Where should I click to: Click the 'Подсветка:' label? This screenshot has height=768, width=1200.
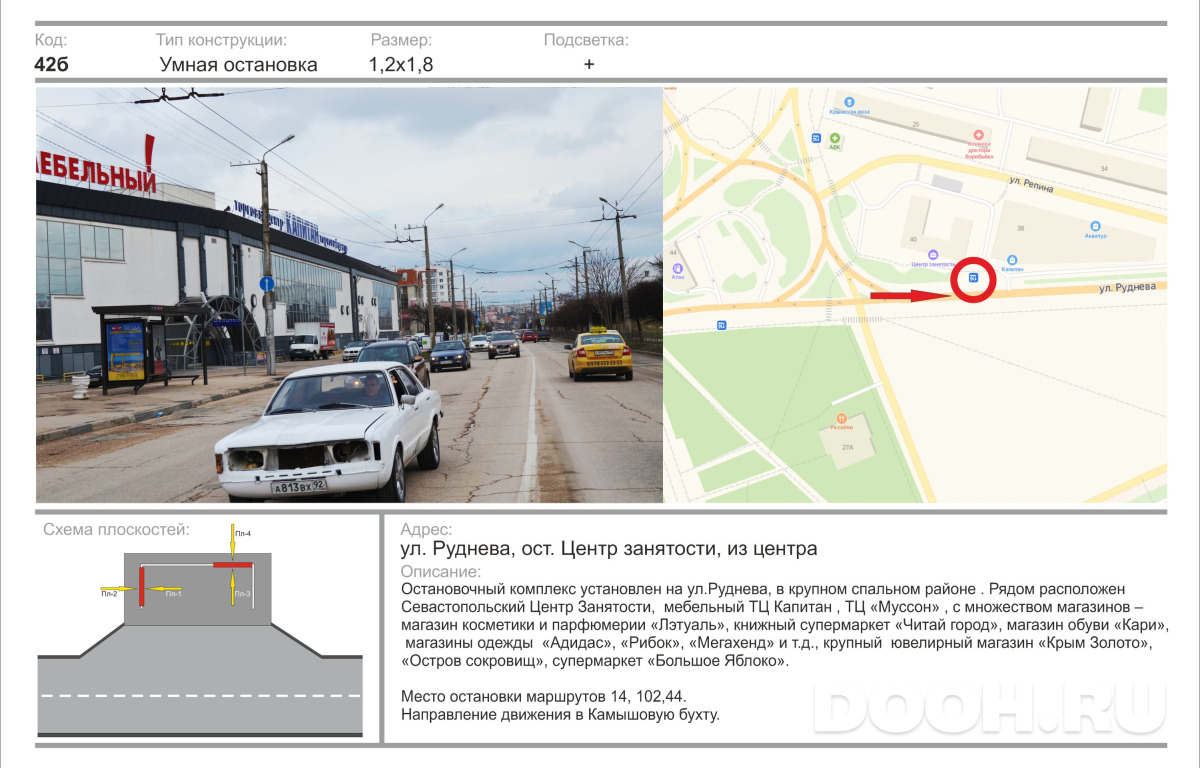(x=586, y=41)
